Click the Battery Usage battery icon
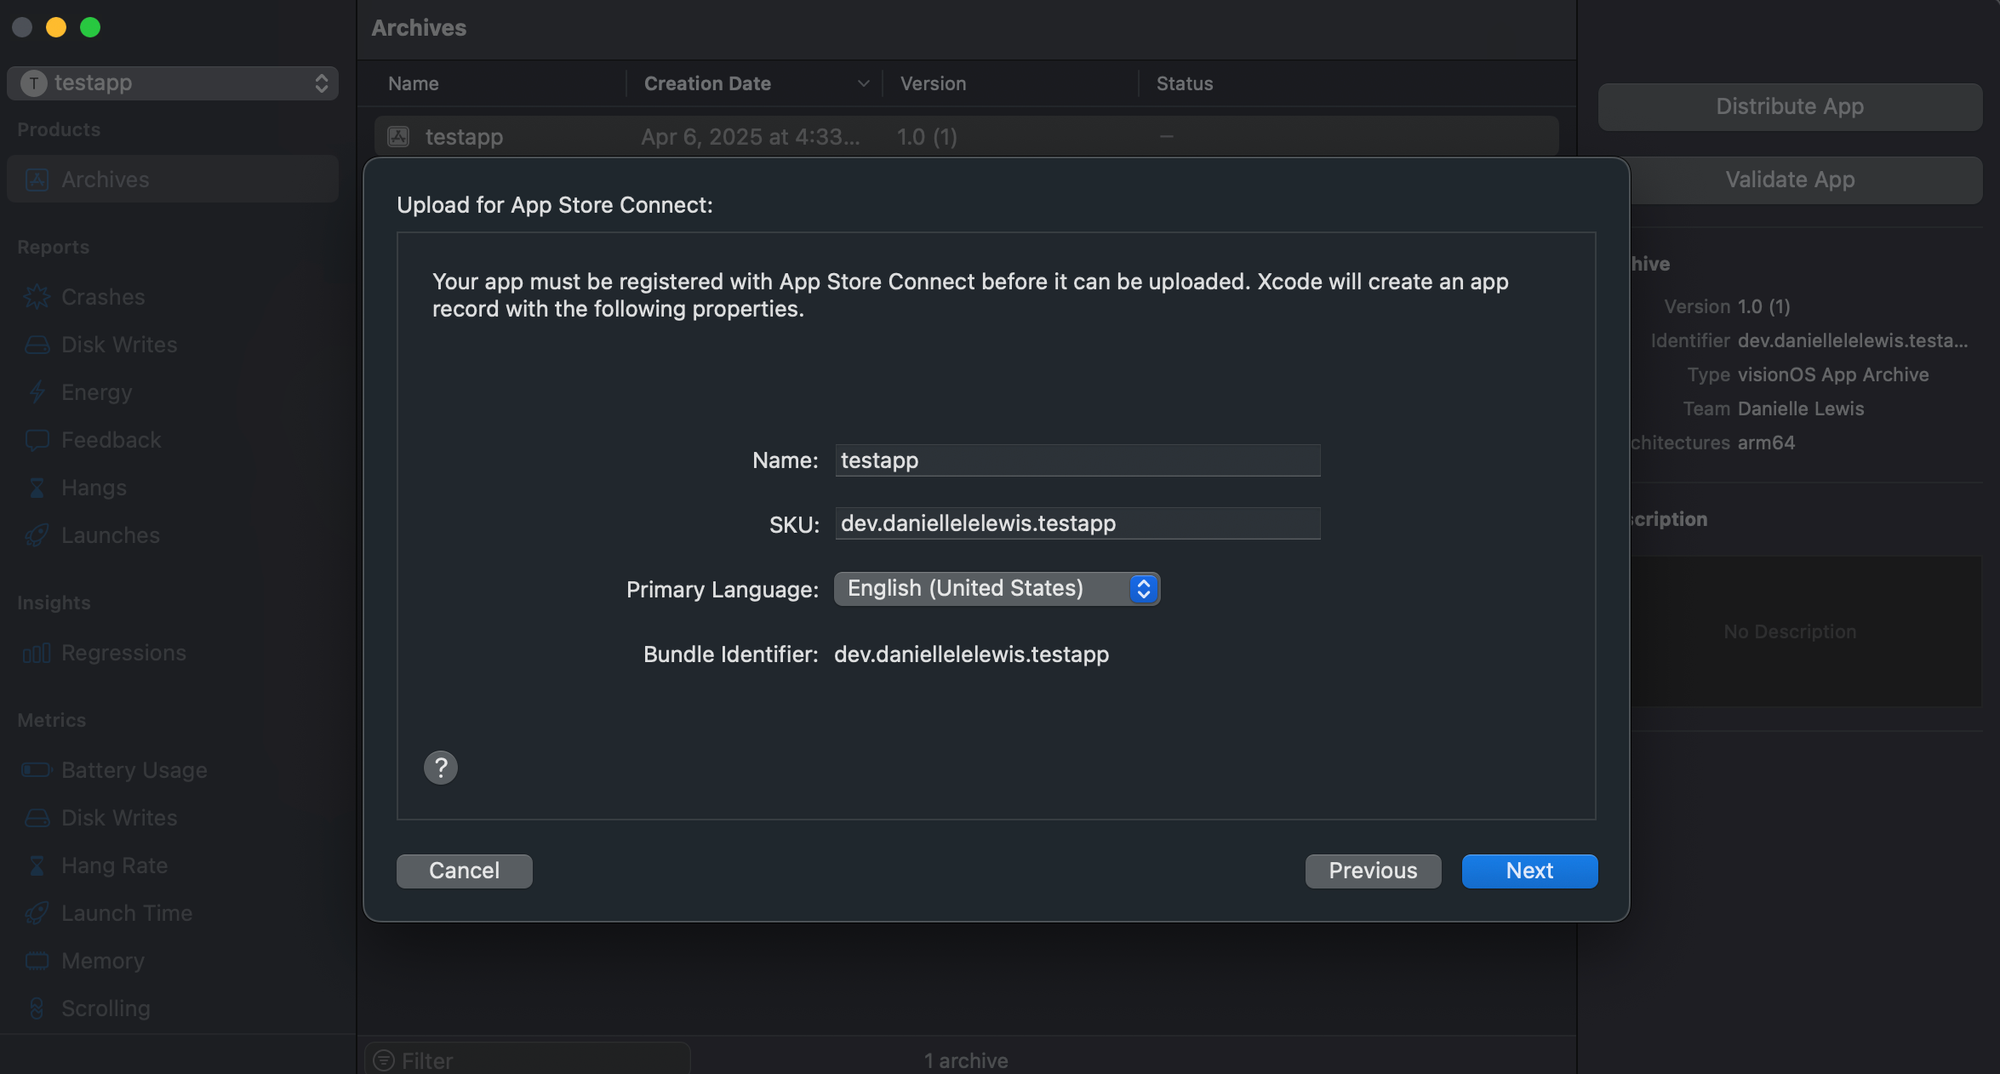The width and height of the screenshot is (2000, 1074). tap(37, 770)
